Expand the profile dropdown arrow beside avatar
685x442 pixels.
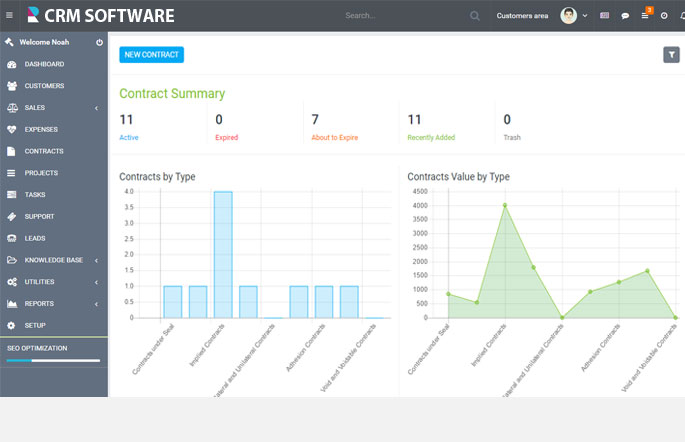(585, 16)
